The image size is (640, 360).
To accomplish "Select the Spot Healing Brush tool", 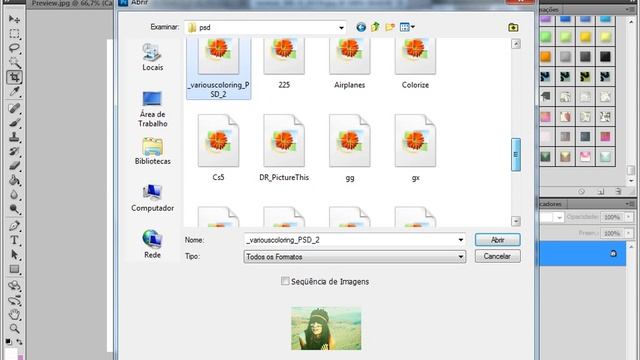I will click(x=14, y=108).
